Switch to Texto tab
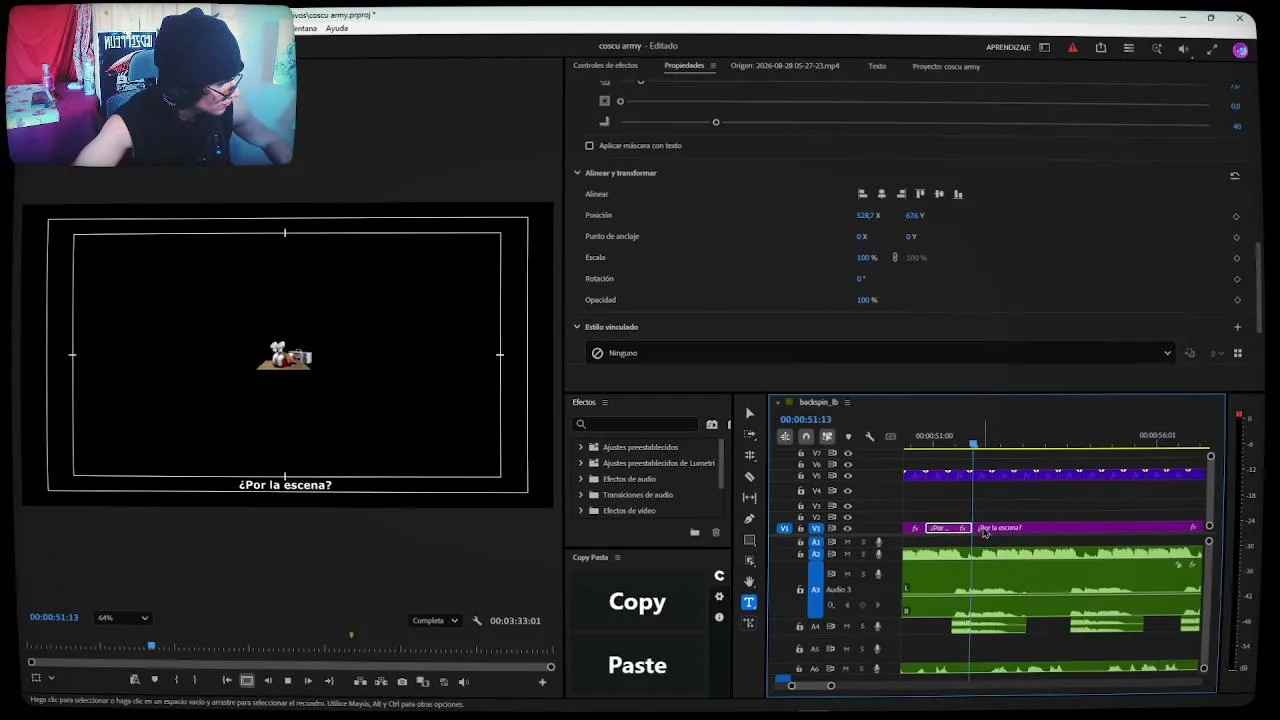This screenshot has height=720, width=1280. tap(877, 66)
